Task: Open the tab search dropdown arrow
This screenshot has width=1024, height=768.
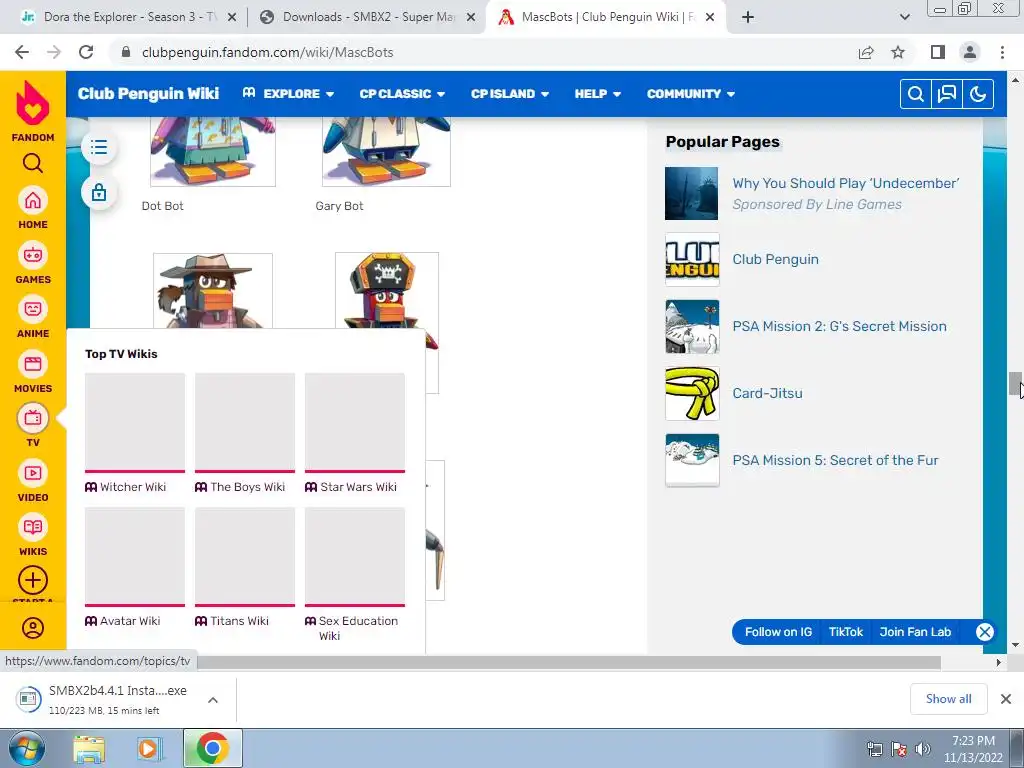Action: pyautogui.click(x=904, y=17)
